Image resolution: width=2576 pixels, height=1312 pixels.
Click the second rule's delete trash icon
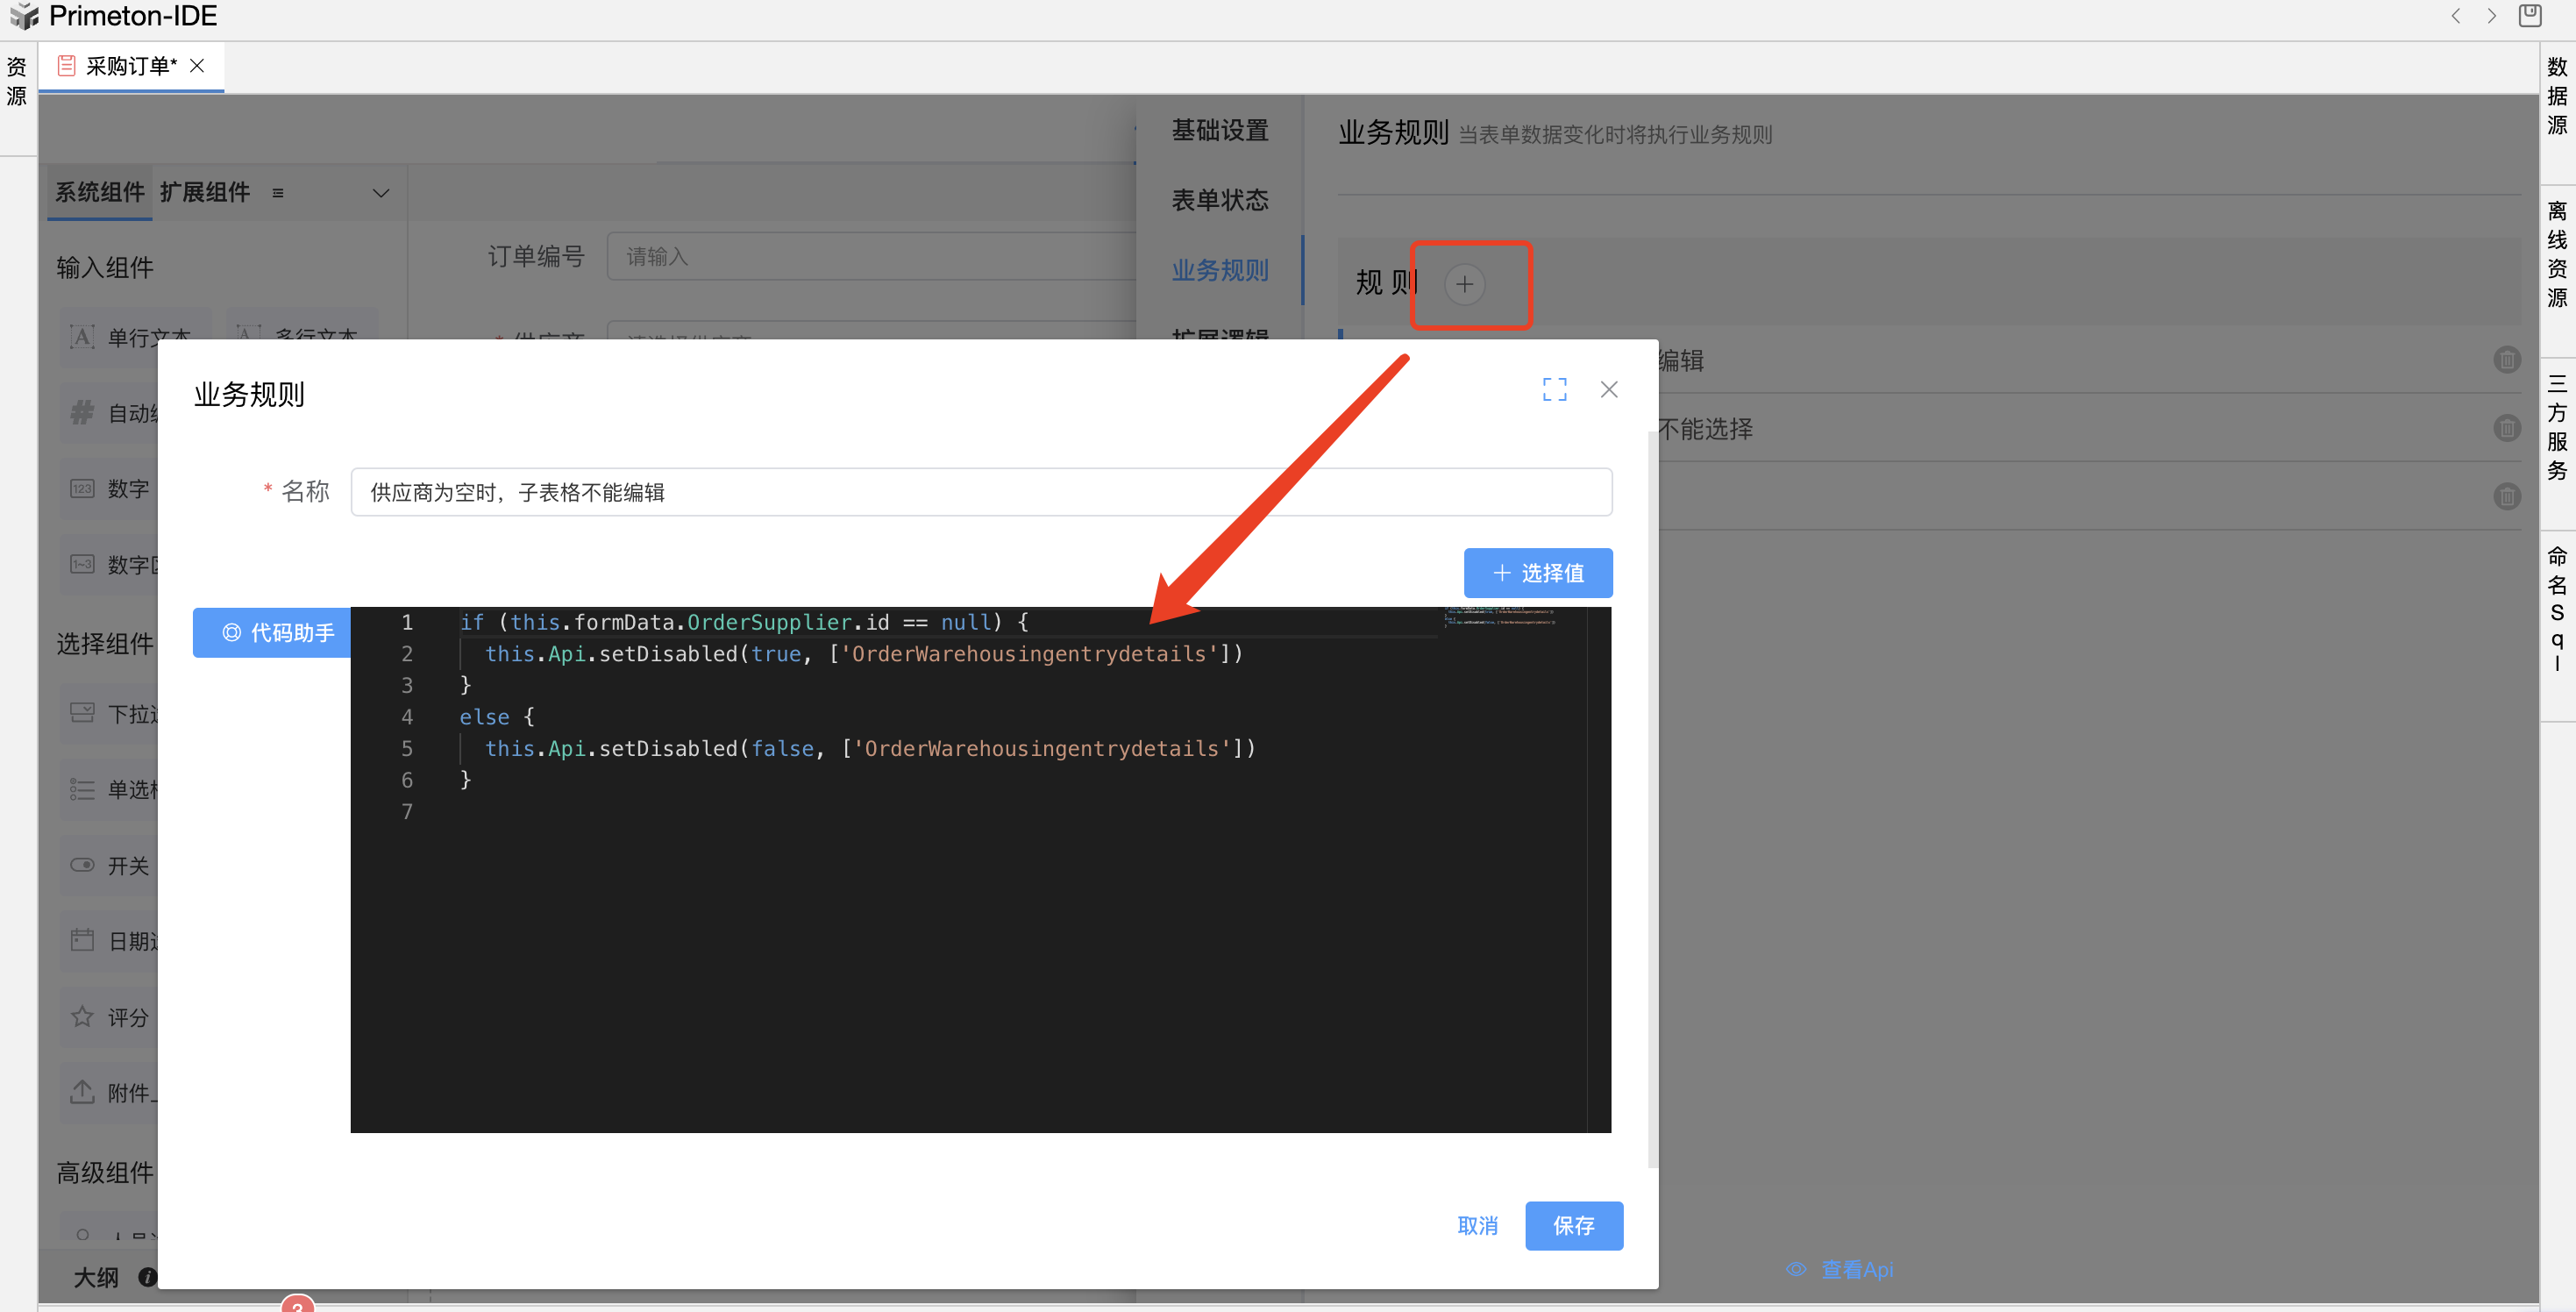[2506, 428]
